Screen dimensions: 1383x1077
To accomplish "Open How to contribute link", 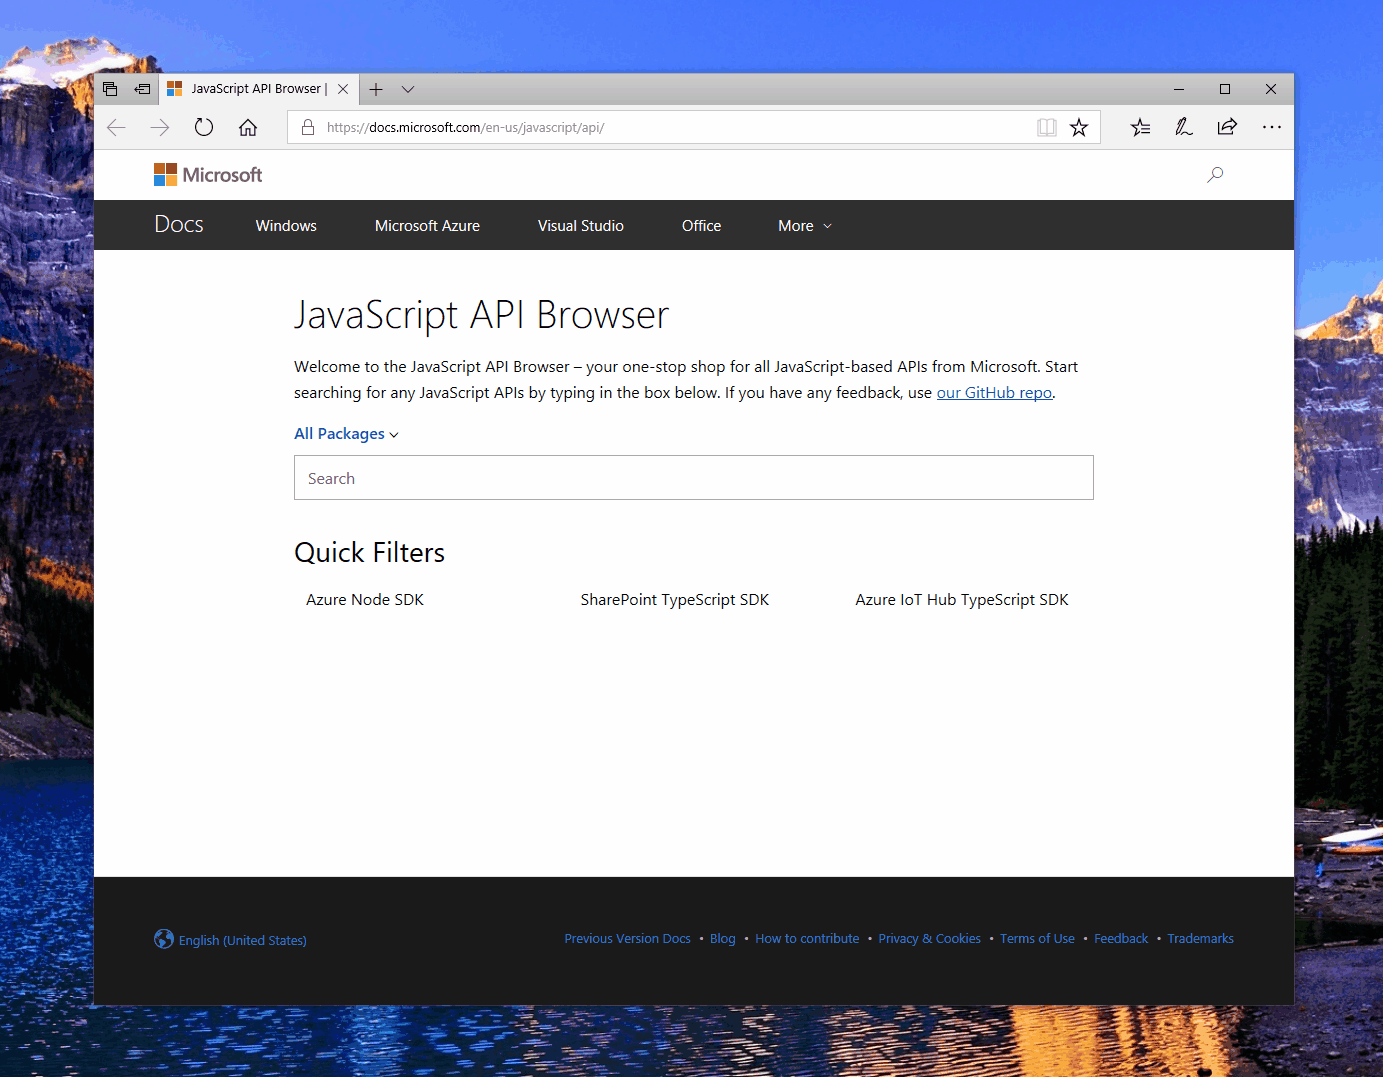I will pyautogui.click(x=807, y=939).
